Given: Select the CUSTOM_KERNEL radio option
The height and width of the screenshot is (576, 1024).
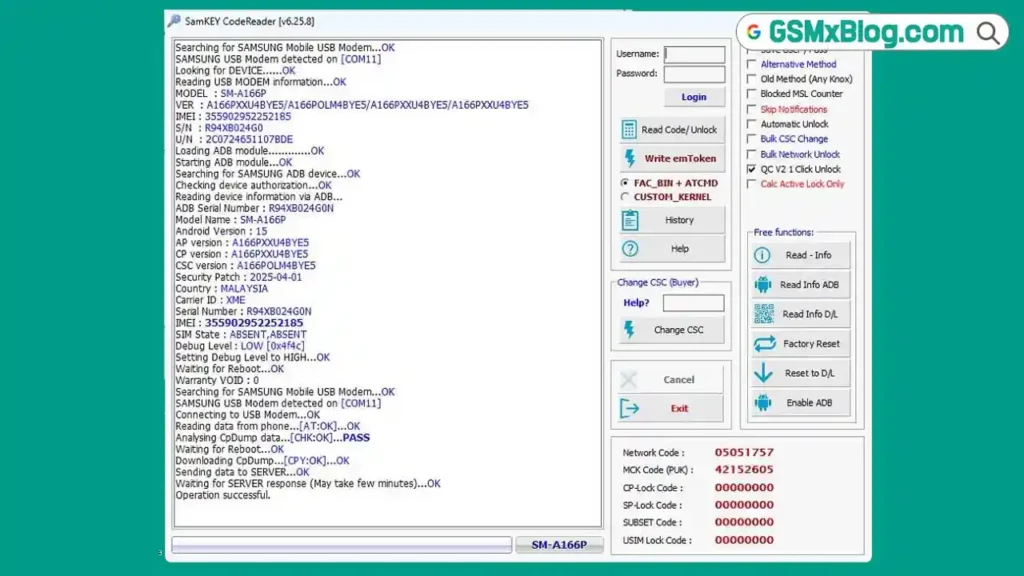Looking at the screenshot, I should (625, 197).
